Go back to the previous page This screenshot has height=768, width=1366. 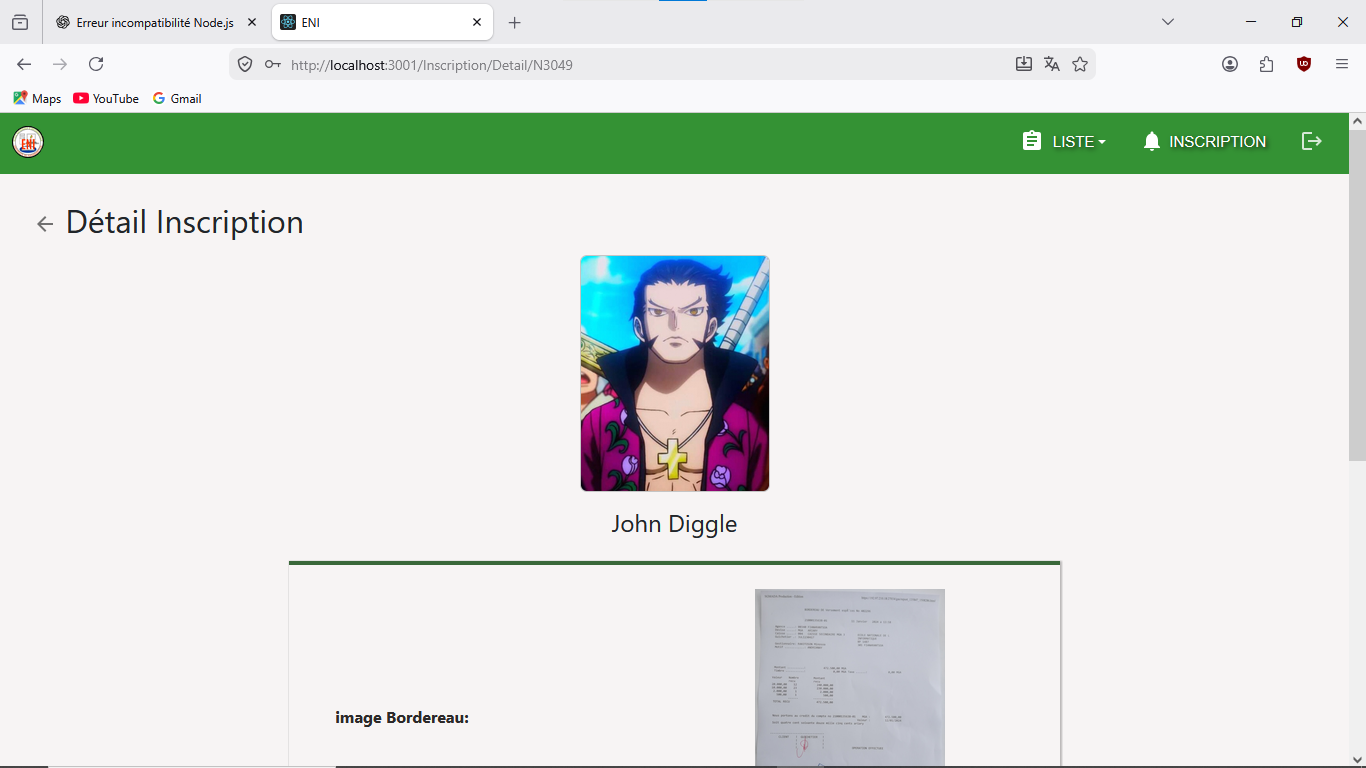click(24, 64)
